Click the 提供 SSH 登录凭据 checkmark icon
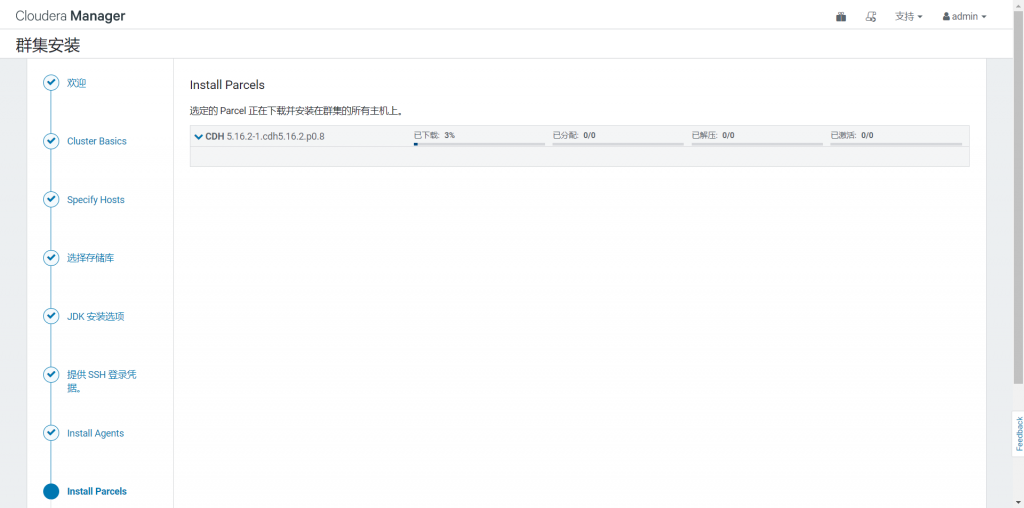This screenshot has width=1024, height=508. [51, 375]
